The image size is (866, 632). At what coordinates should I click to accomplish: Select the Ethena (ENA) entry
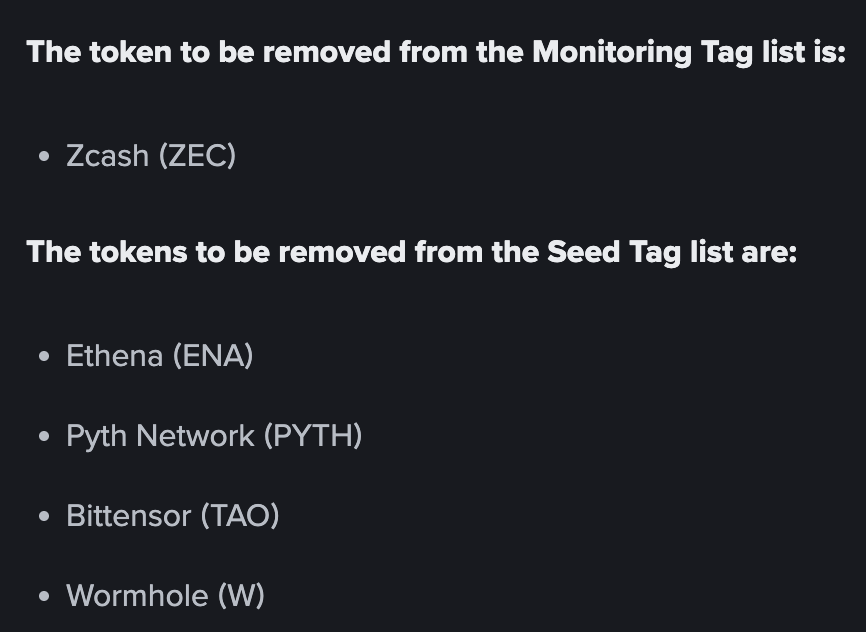pyautogui.click(x=160, y=356)
